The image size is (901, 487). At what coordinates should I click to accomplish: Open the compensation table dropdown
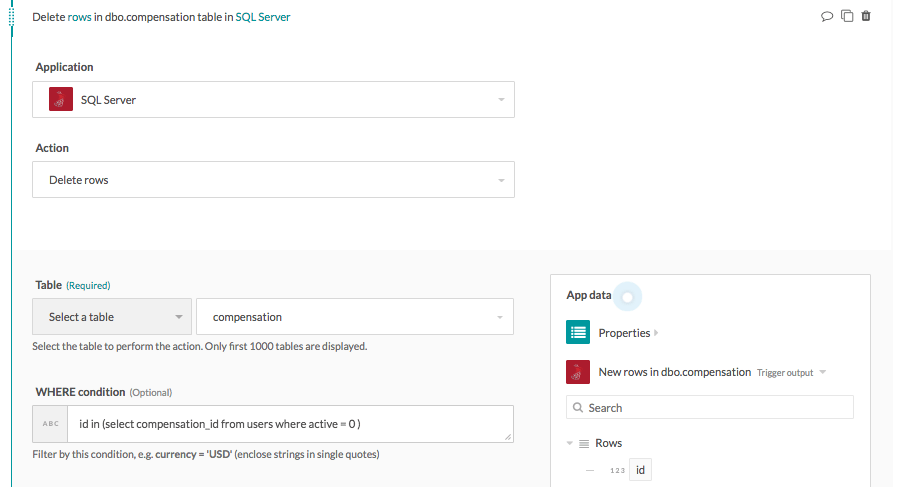pyautogui.click(x=355, y=316)
